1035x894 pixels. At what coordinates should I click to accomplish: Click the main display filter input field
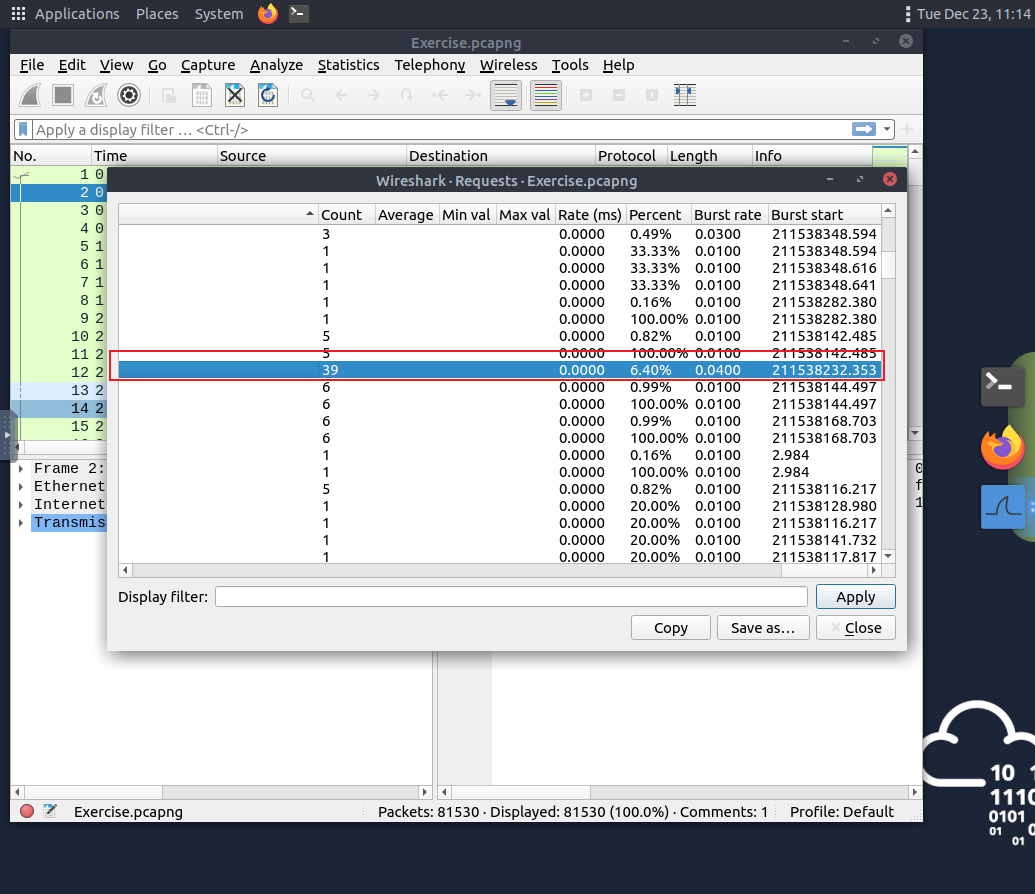[442, 129]
